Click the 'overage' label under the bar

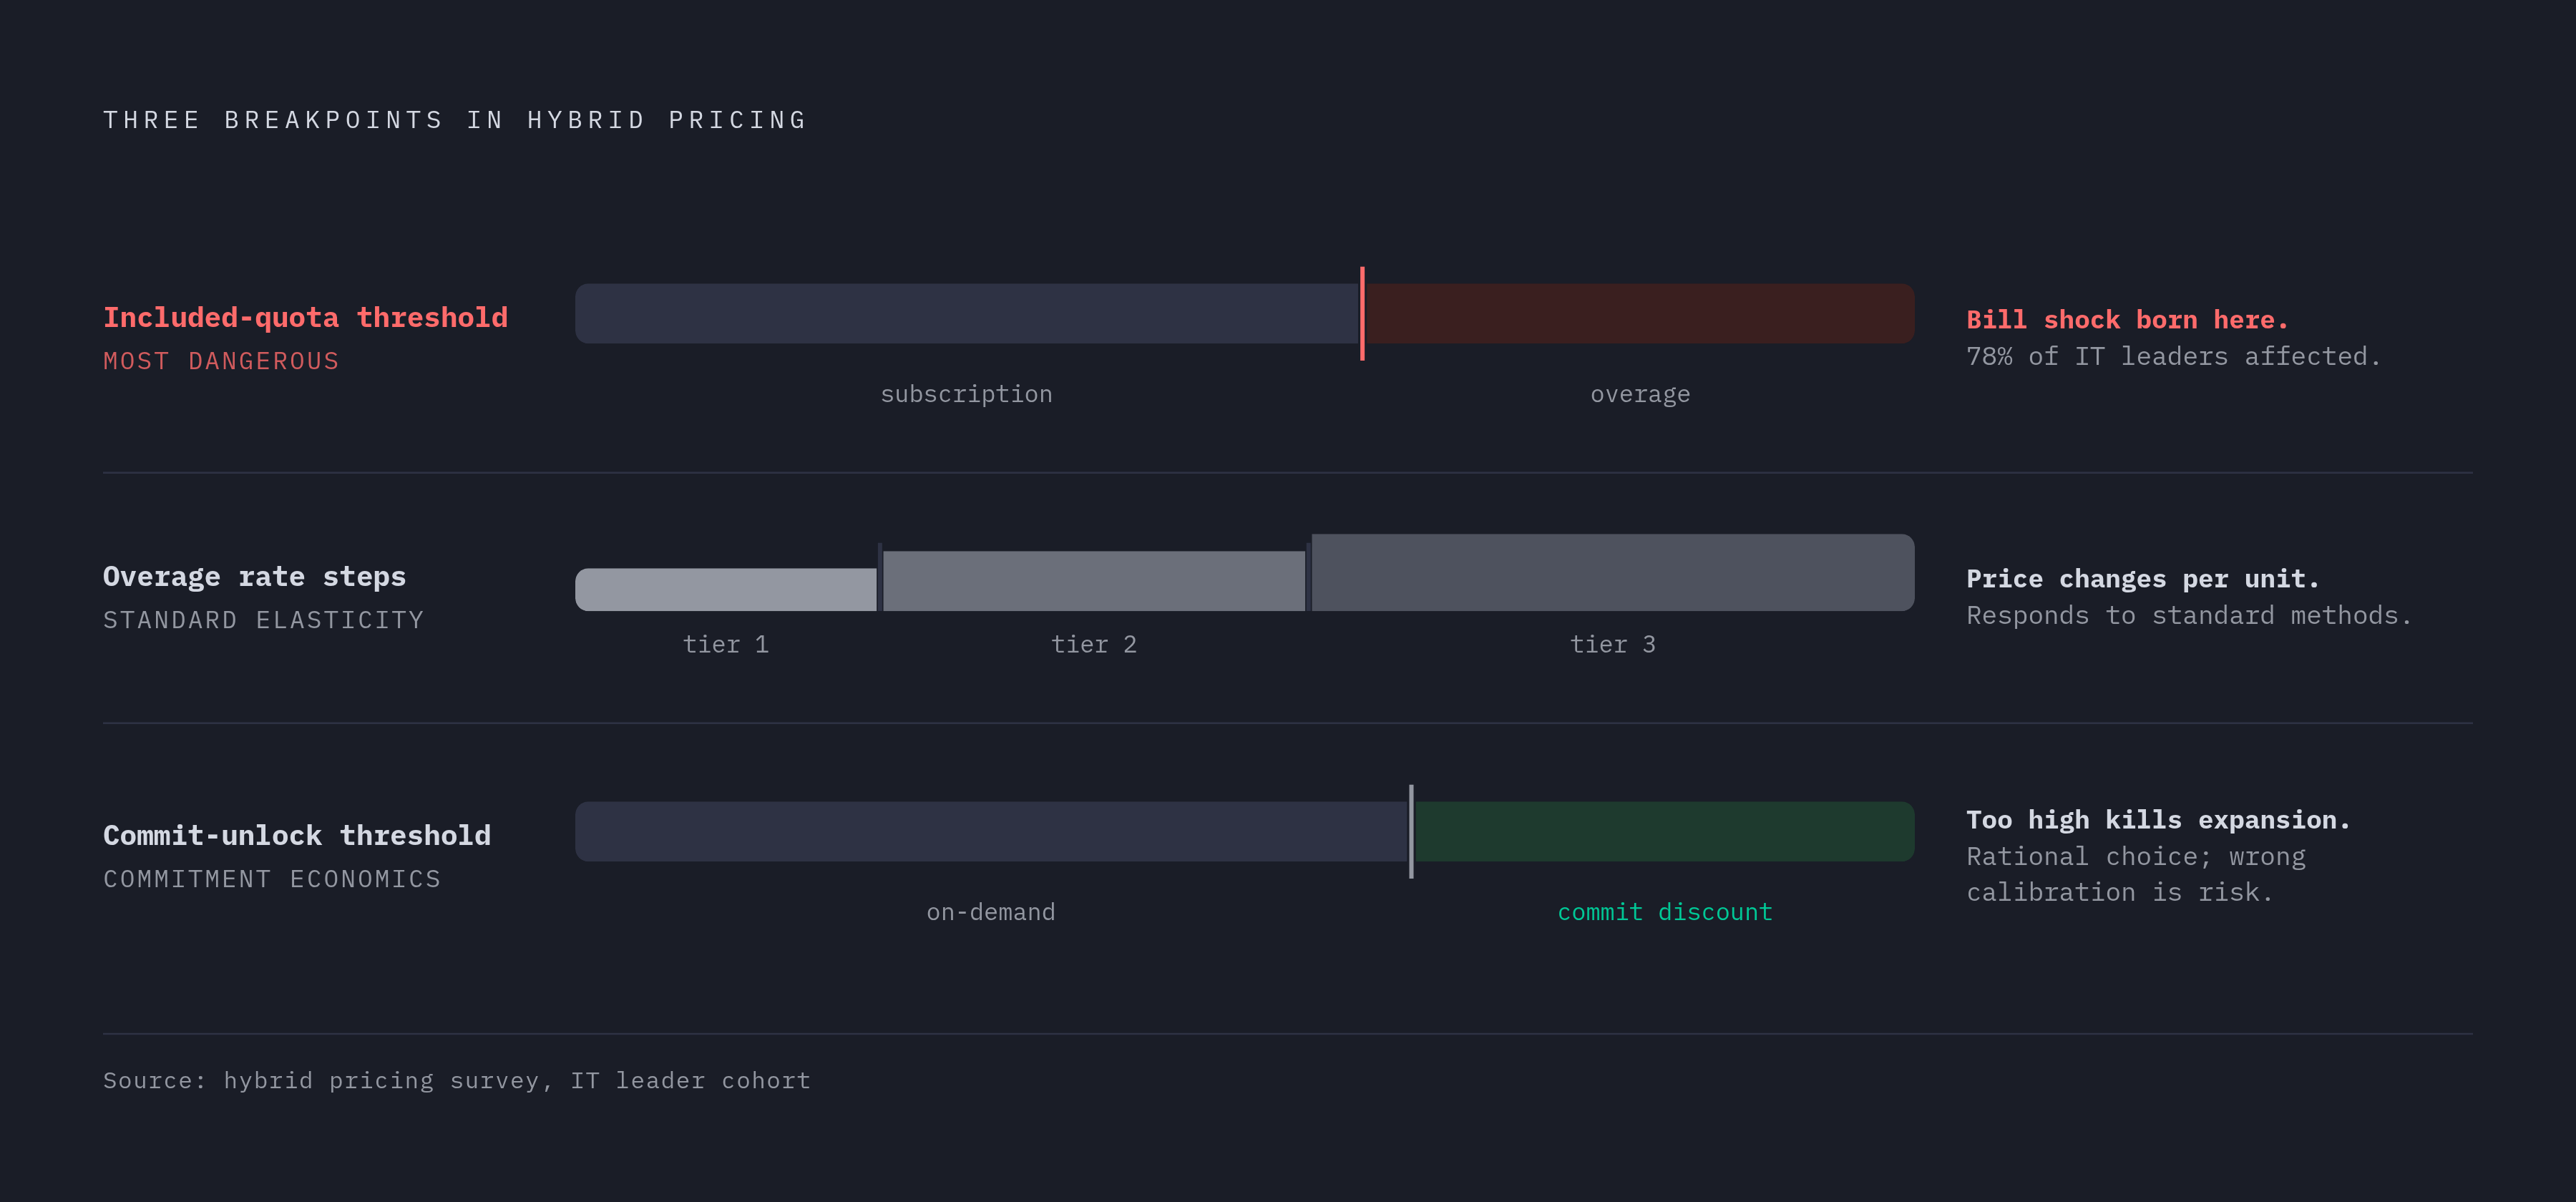click(1640, 394)
